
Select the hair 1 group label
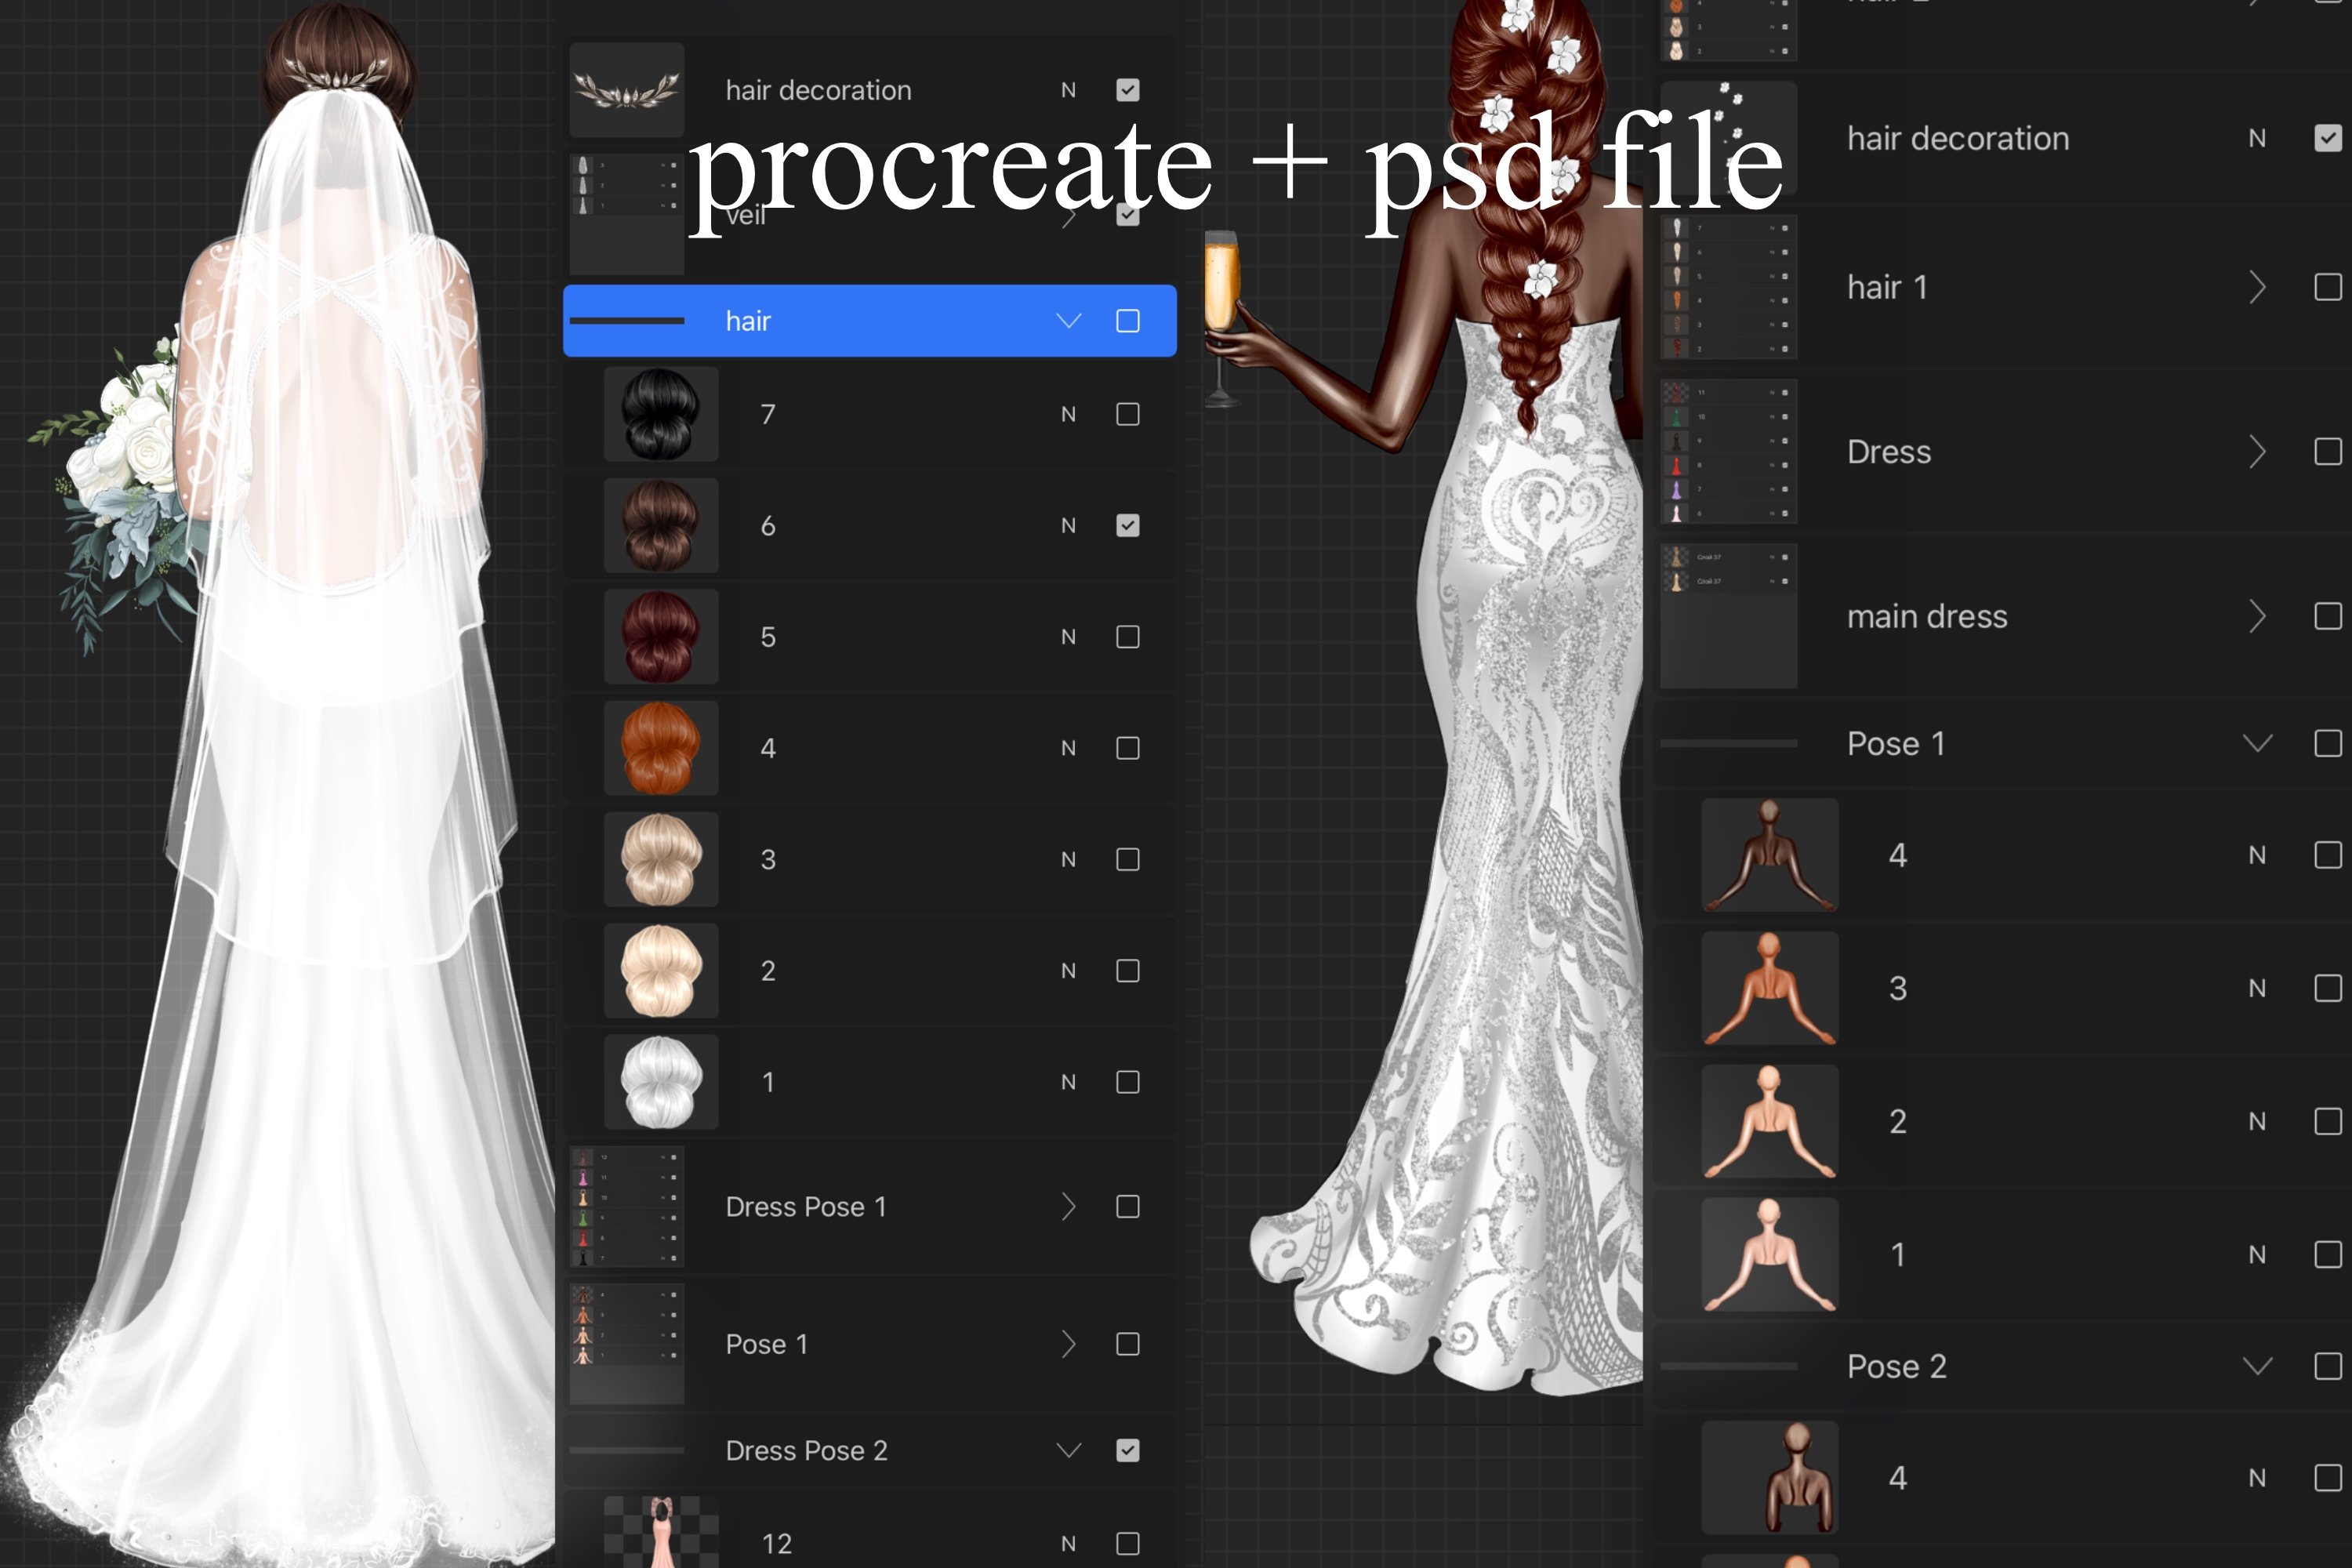(1887, 287)
